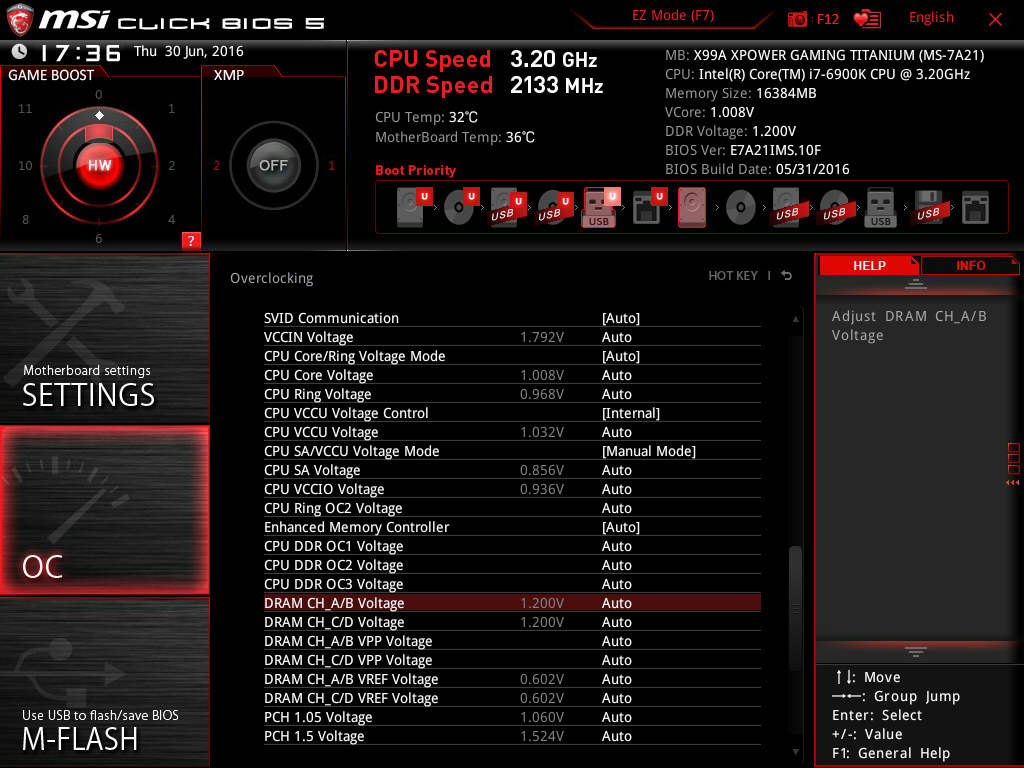Select the DRAM CH_C/D Voltage row label
Viewport: 1024px width, 768px height.
334,622
